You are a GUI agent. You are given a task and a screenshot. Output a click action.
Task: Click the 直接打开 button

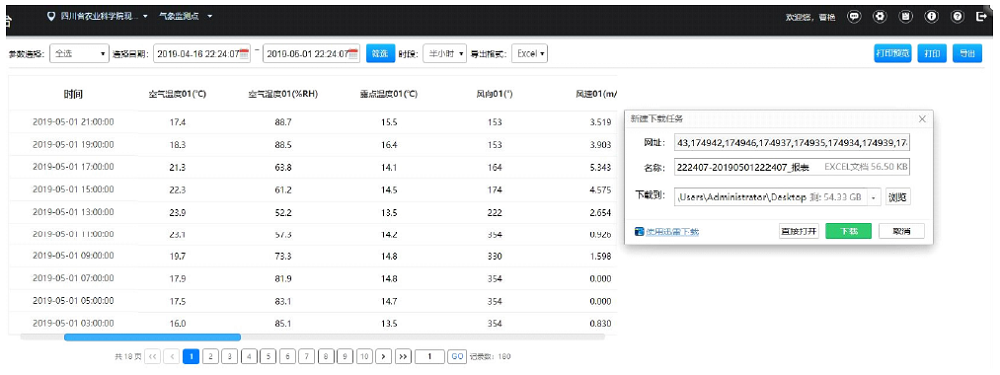[x=799, y=232]
